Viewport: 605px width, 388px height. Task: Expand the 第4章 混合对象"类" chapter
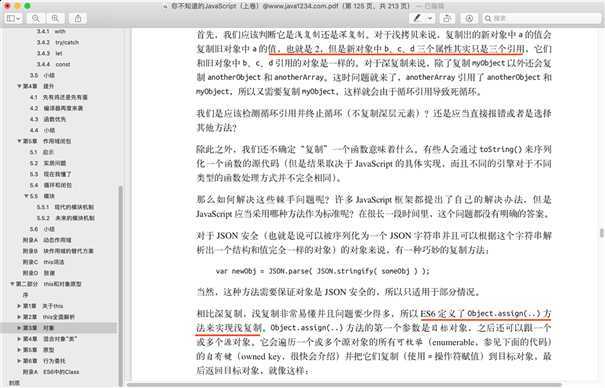pyautogui.click(x=19, y=339)
